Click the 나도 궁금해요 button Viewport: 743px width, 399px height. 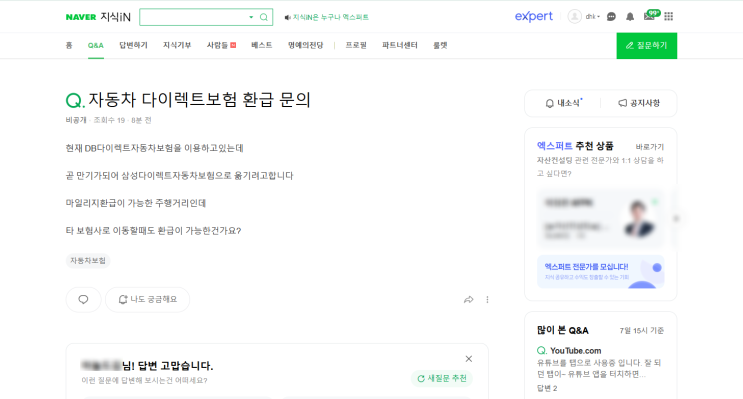[x=147, y=299]
